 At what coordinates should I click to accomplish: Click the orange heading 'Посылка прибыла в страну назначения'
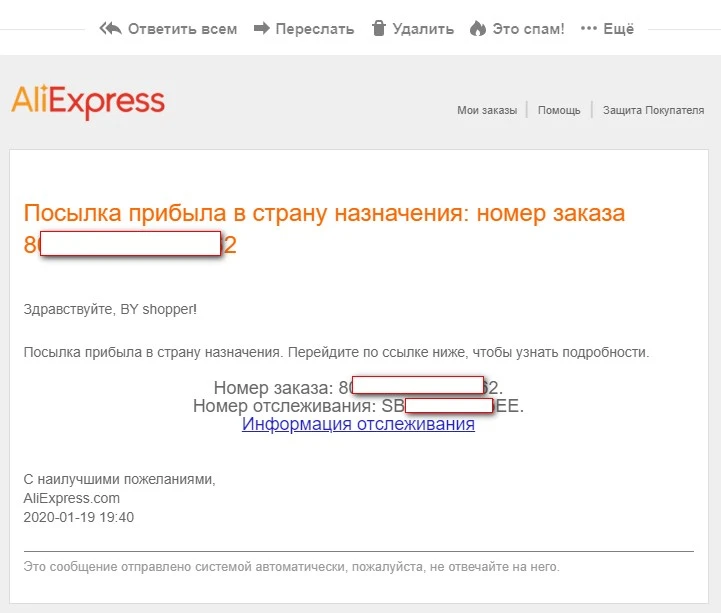pos(245,213)
